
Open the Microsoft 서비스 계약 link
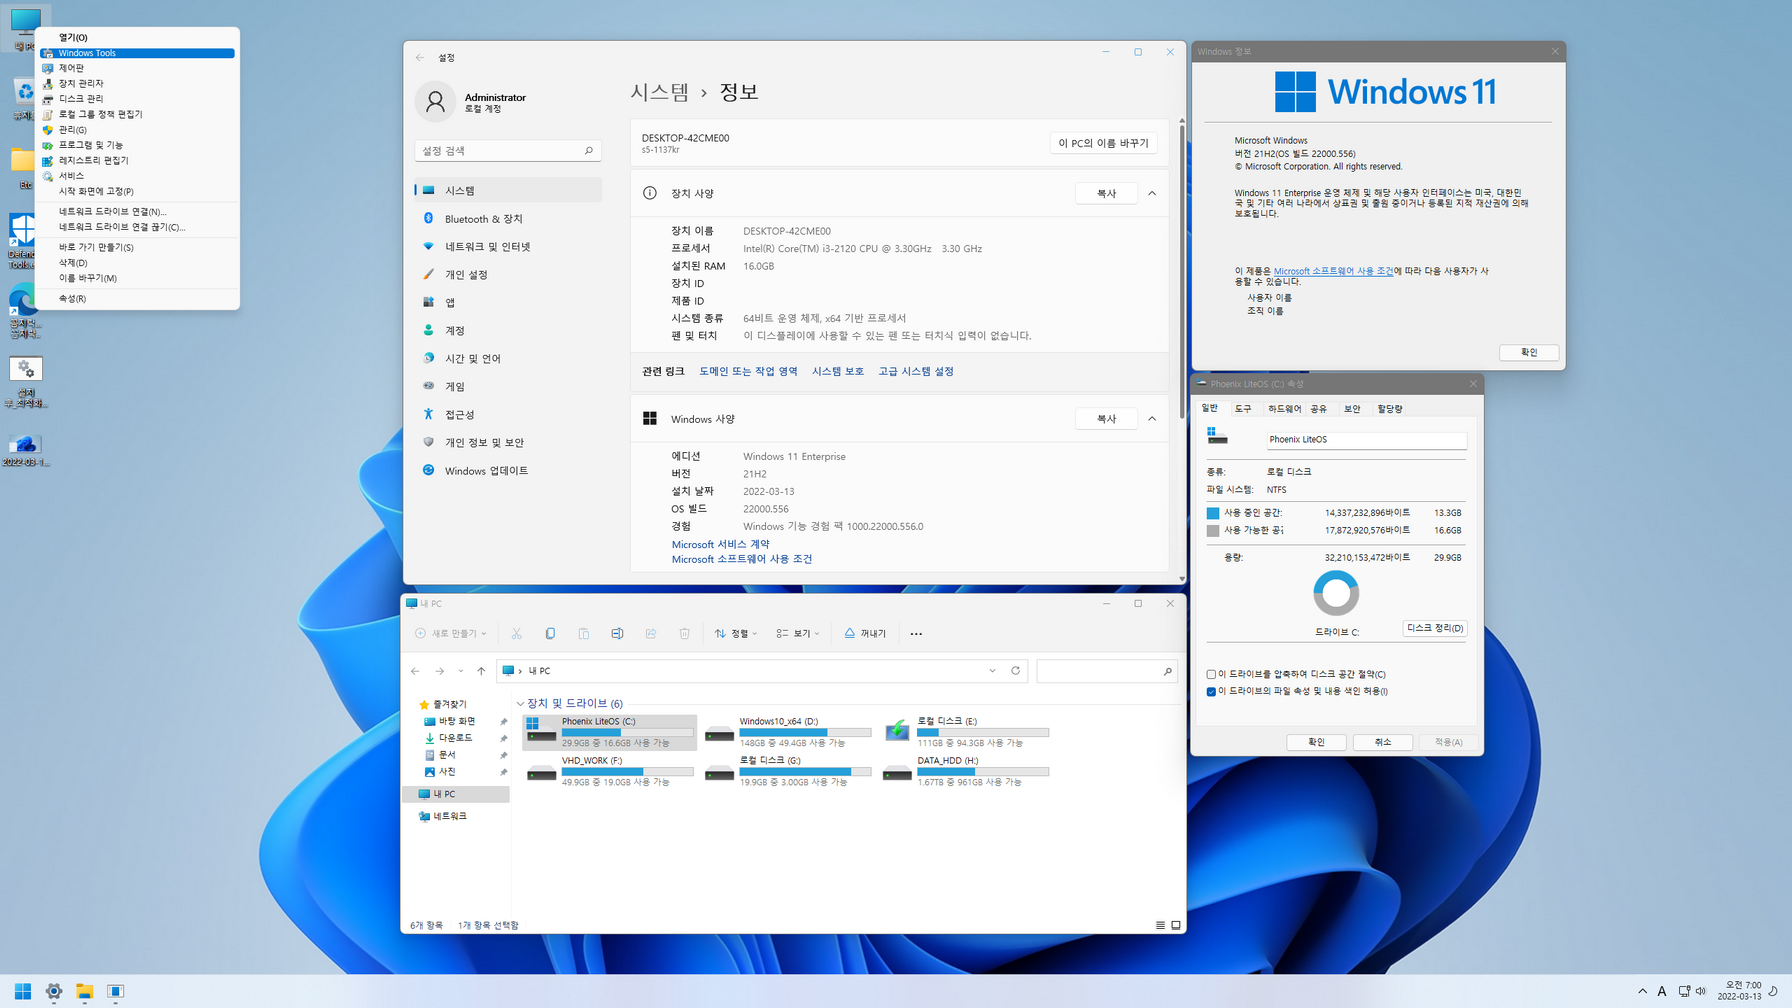[x=720, y=544]
